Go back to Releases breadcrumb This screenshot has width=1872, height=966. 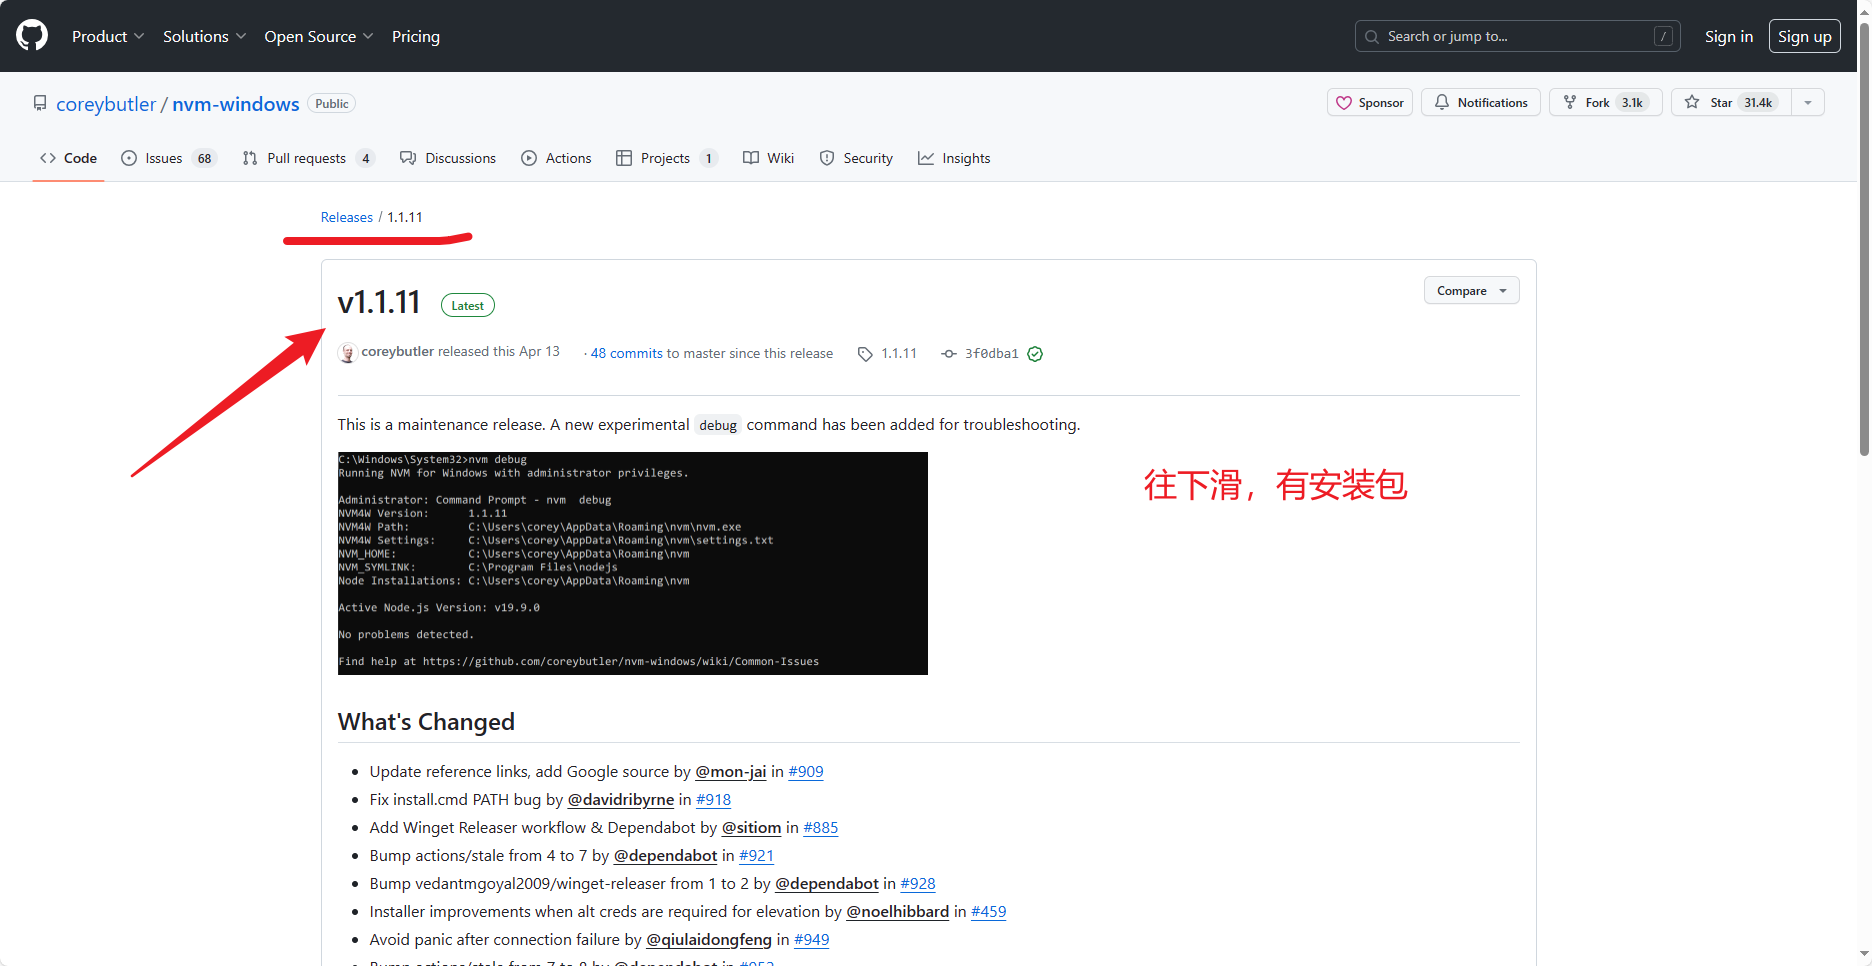click(346, 217)
